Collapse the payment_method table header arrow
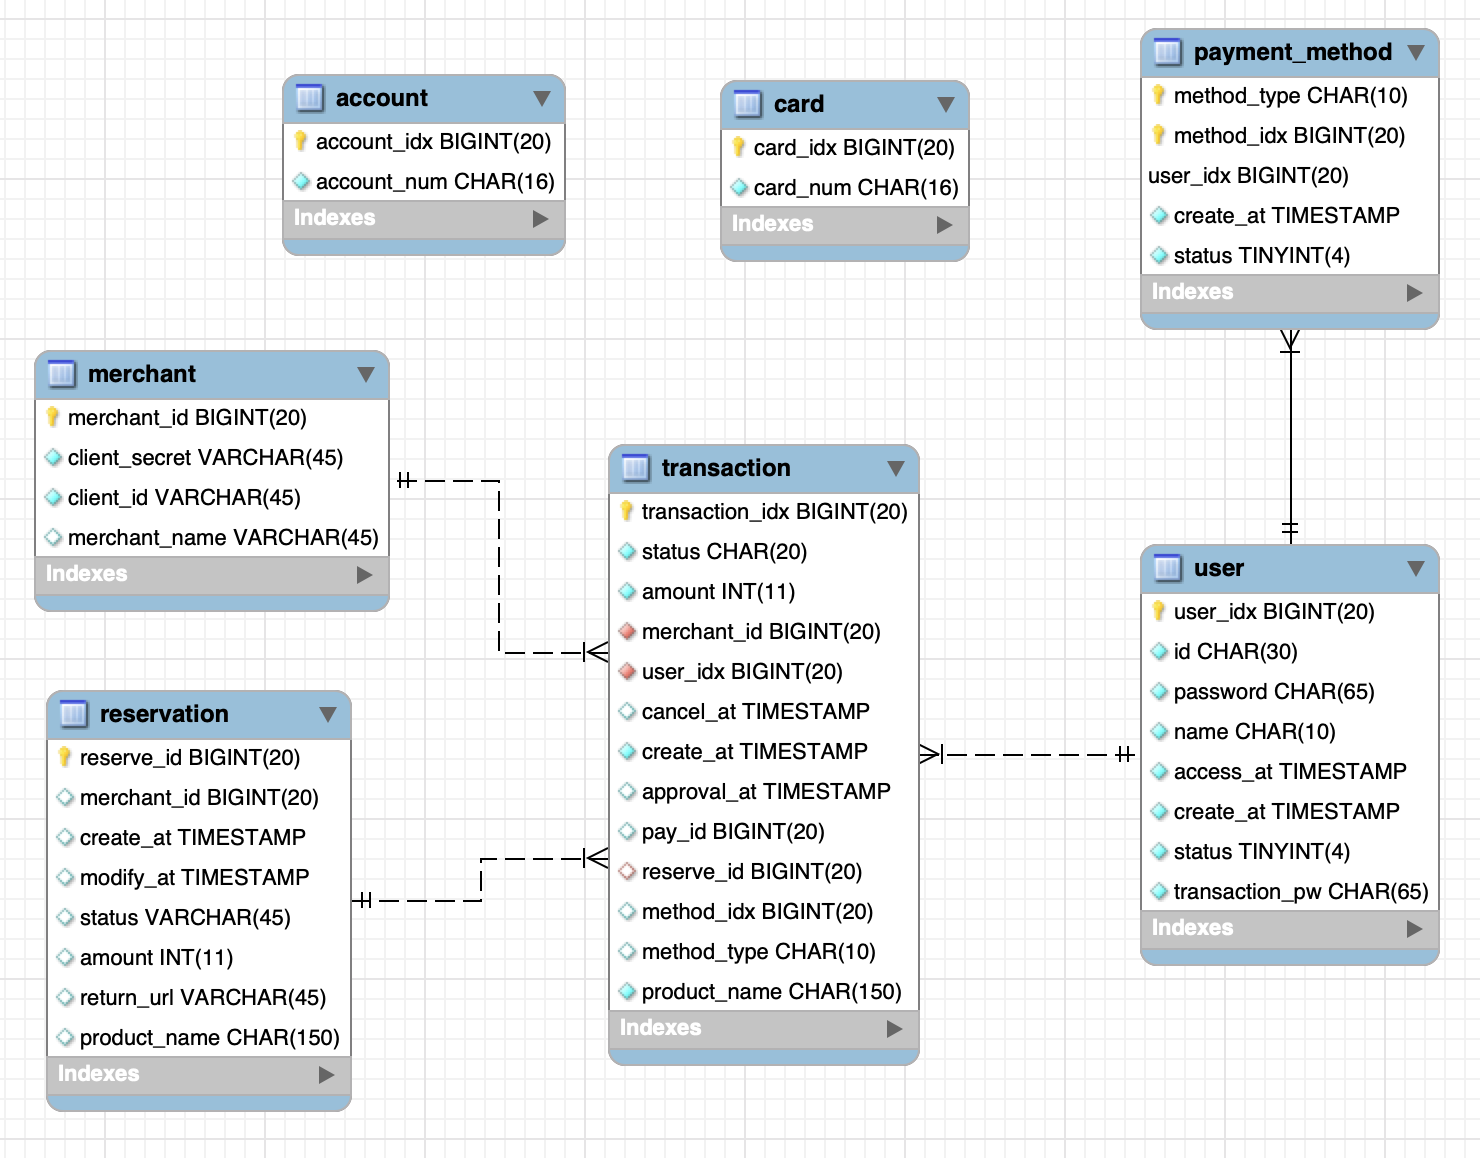 pos(1416,52)
